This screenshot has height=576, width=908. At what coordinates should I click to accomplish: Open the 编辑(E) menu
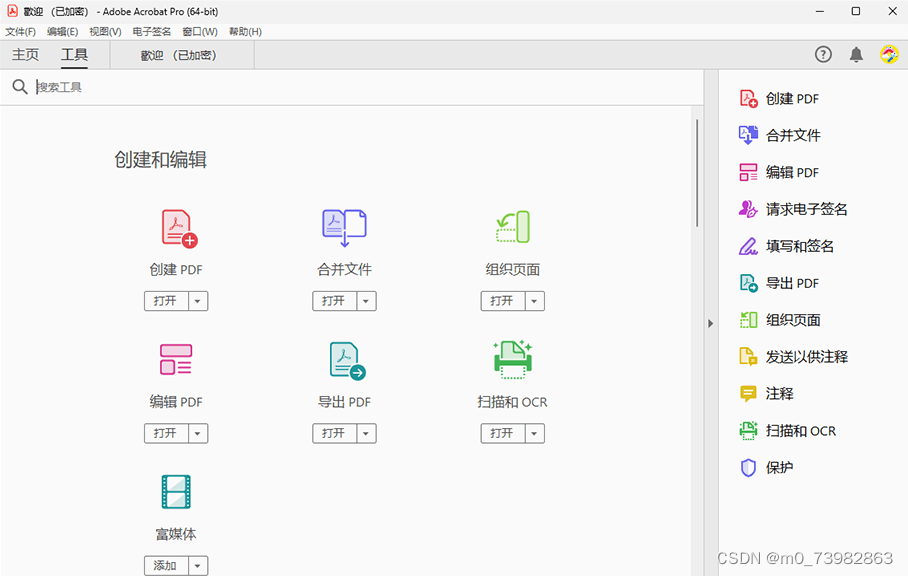[63, 32]
